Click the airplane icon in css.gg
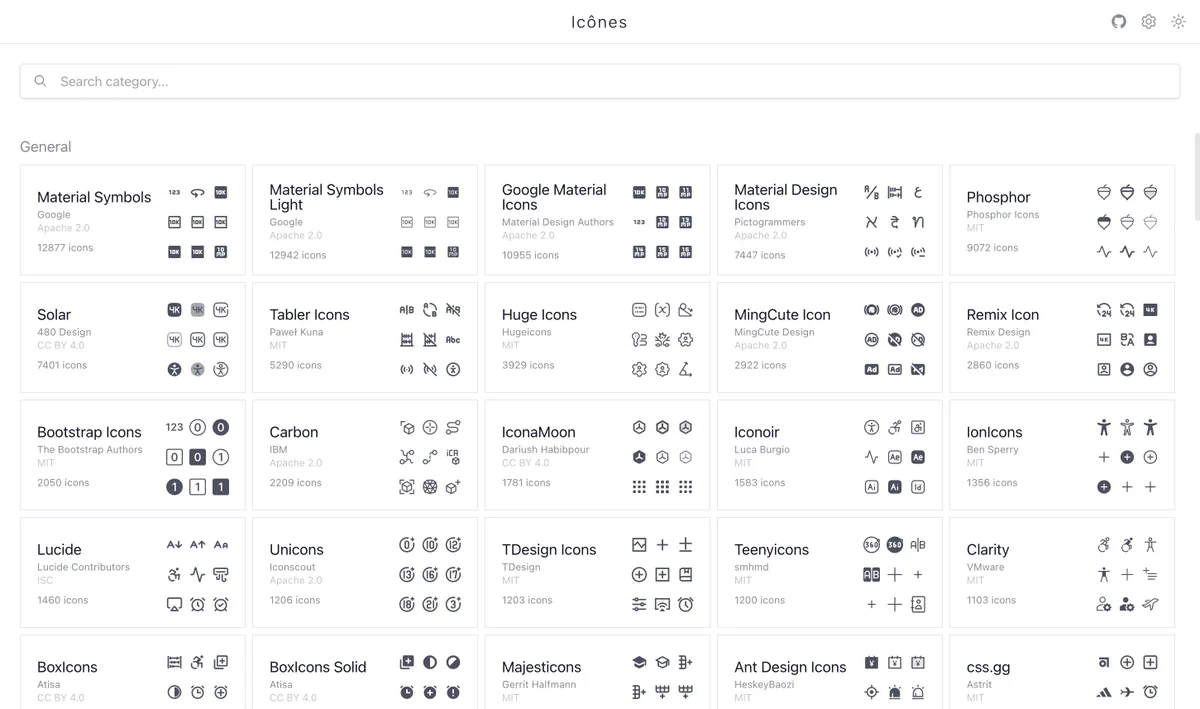1200x709 pixels. point(1127,692)
